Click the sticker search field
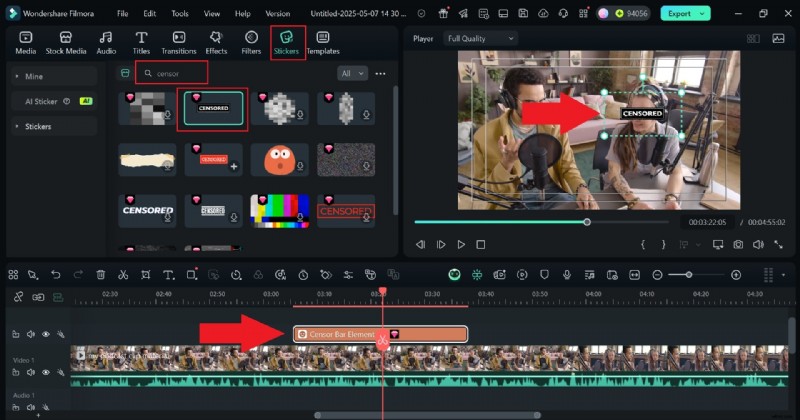The width and height of the screenshot is (800, 420). click(x=172, y=73)
